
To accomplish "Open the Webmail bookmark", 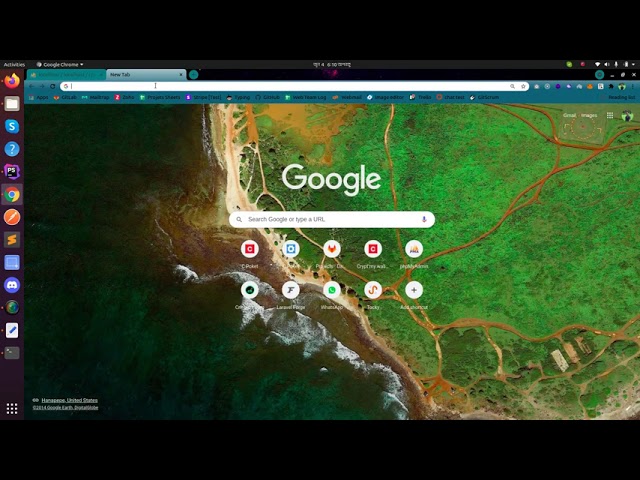I will (347, 97).
